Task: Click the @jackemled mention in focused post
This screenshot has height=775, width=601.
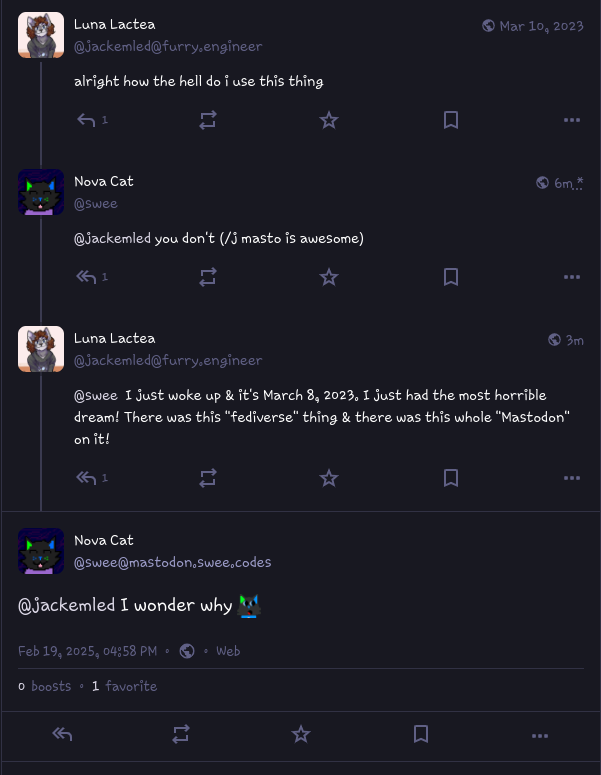Action: coord(67,605)
